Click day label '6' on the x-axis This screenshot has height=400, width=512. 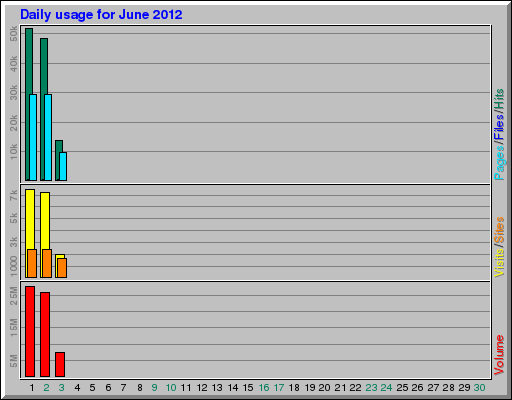tap(108, 388)
